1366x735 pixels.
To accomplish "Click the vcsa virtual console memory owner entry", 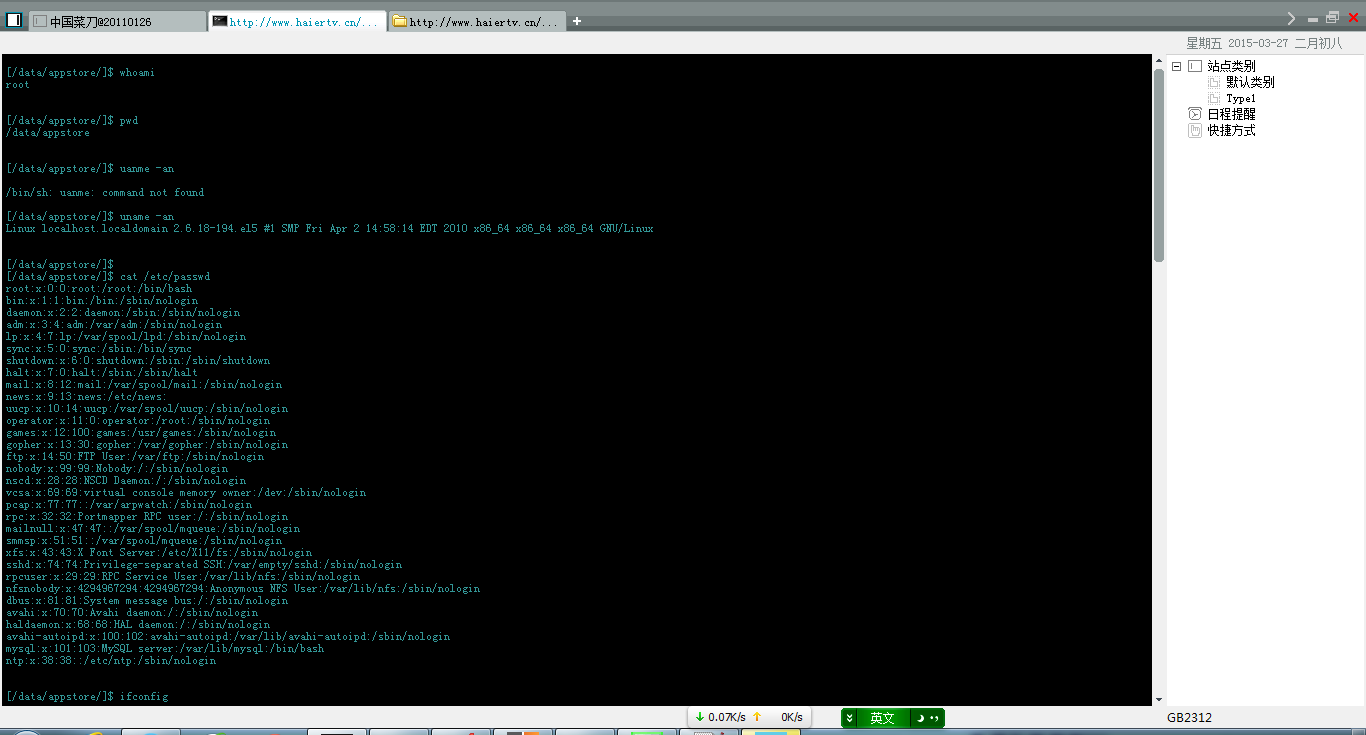I will (x=186, y=492).
